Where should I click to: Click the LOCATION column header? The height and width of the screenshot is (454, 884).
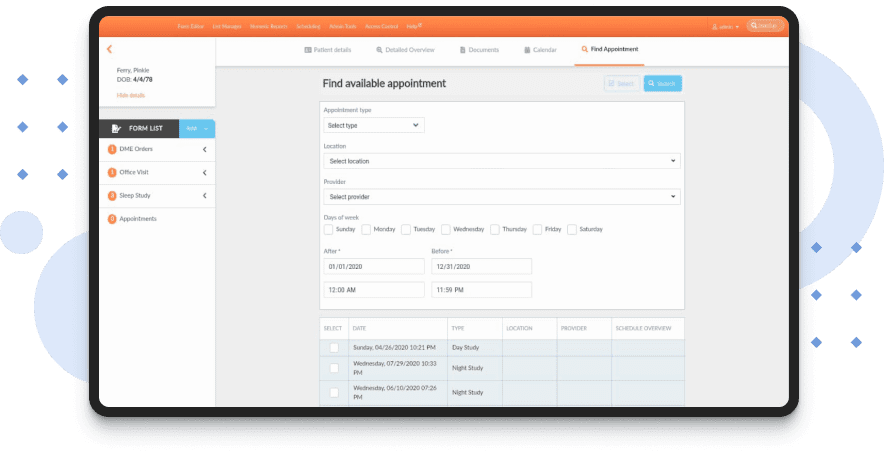529,328
